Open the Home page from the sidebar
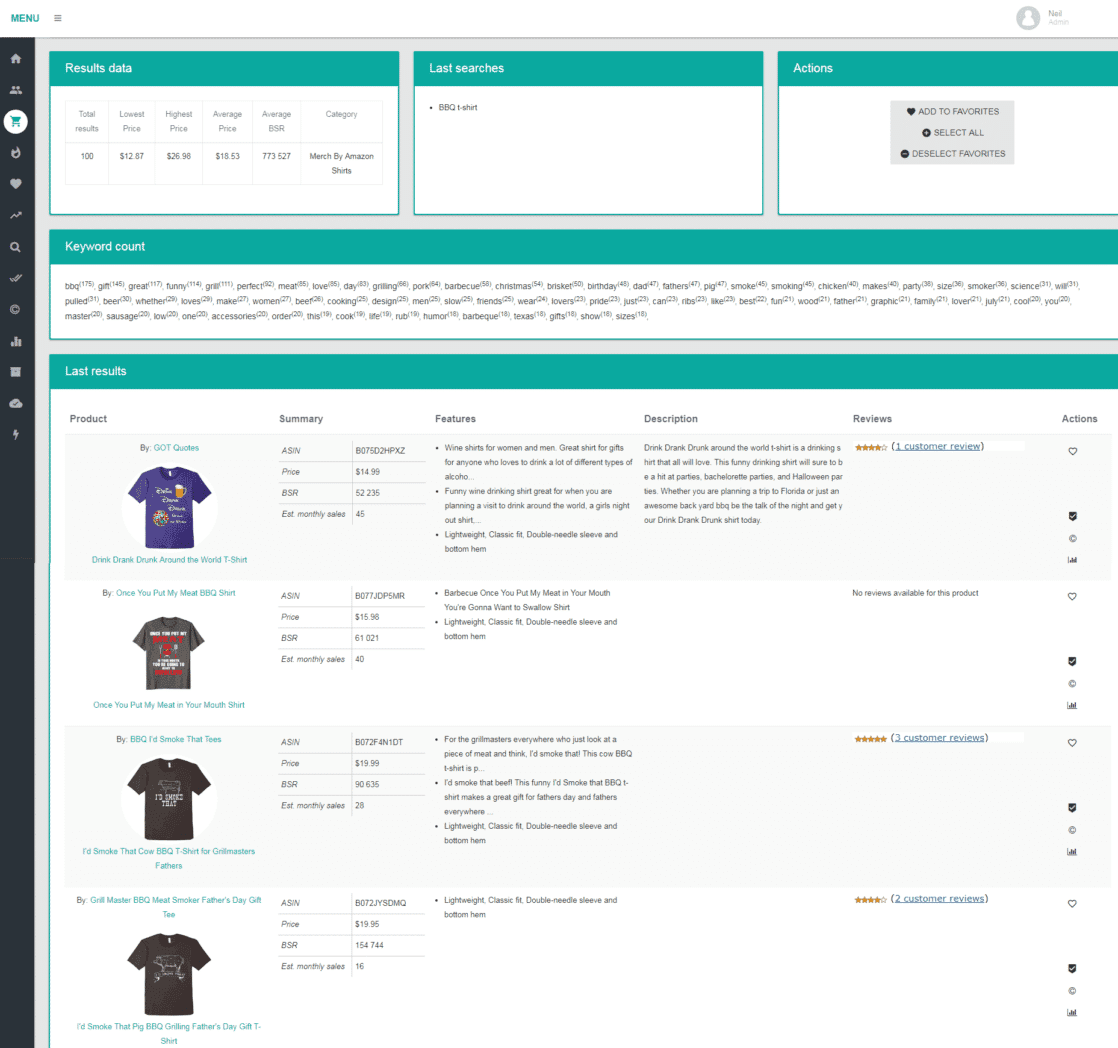The image size is (1118, 1048). [x=16, y=59]
